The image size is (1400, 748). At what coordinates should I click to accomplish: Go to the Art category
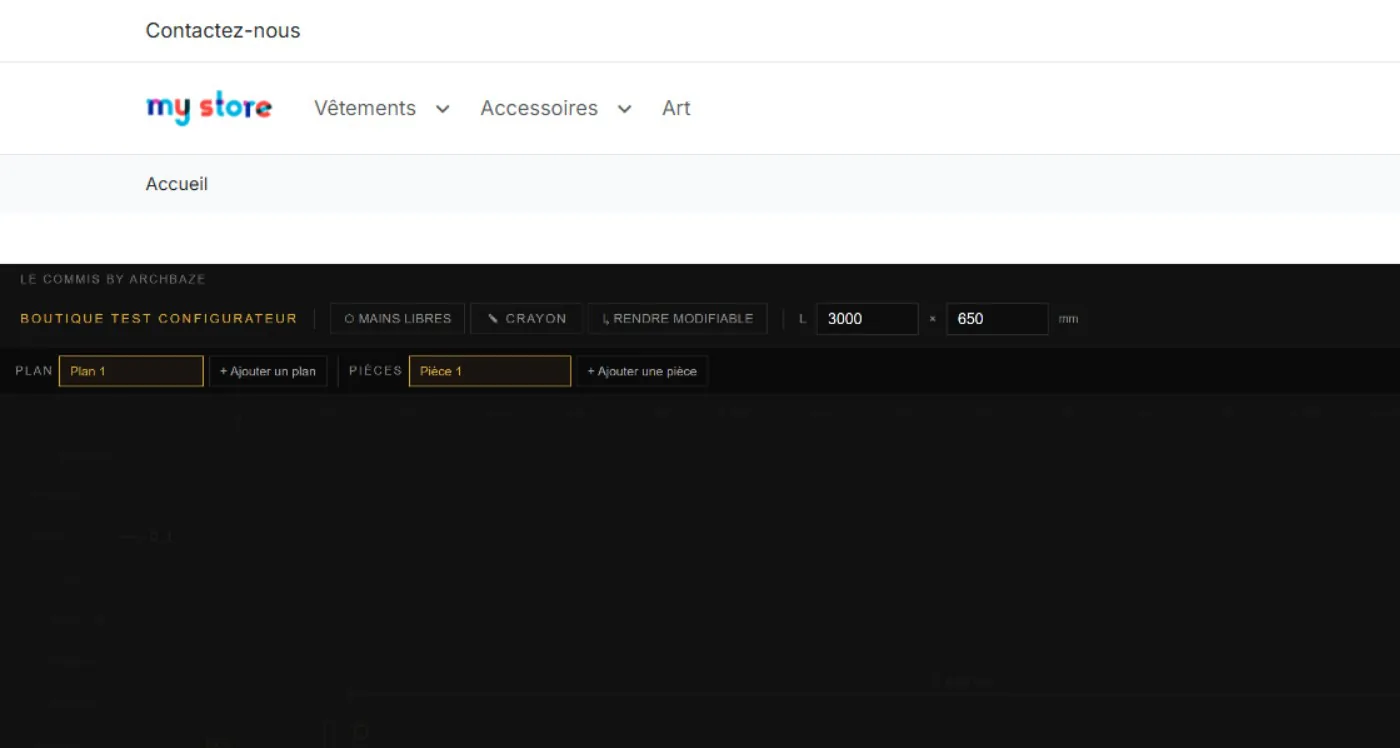click(676, 108)
